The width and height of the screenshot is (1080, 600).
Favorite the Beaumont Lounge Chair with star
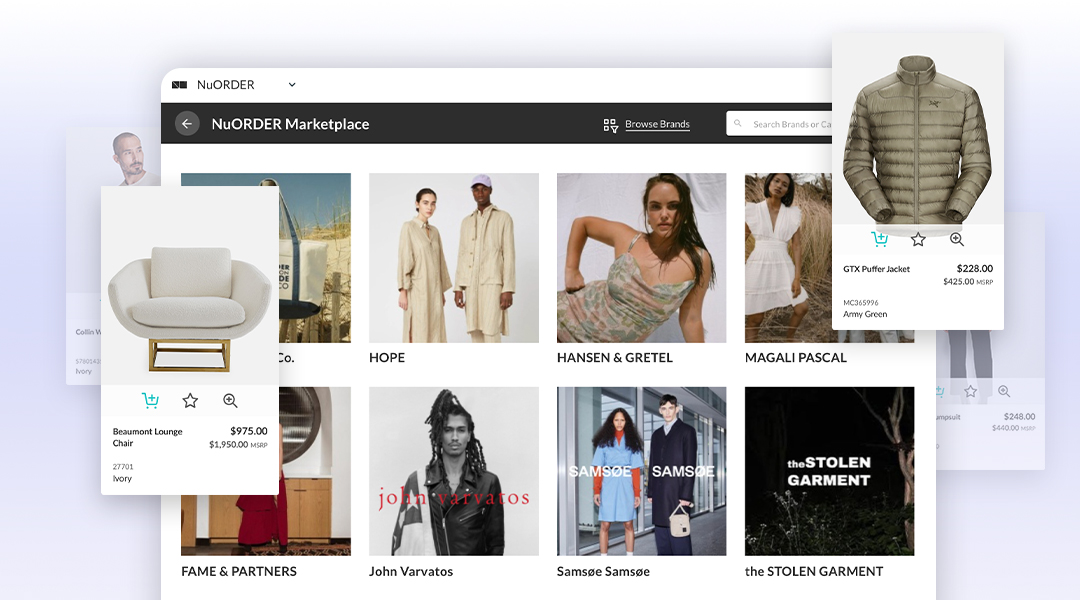pos(190,401)
